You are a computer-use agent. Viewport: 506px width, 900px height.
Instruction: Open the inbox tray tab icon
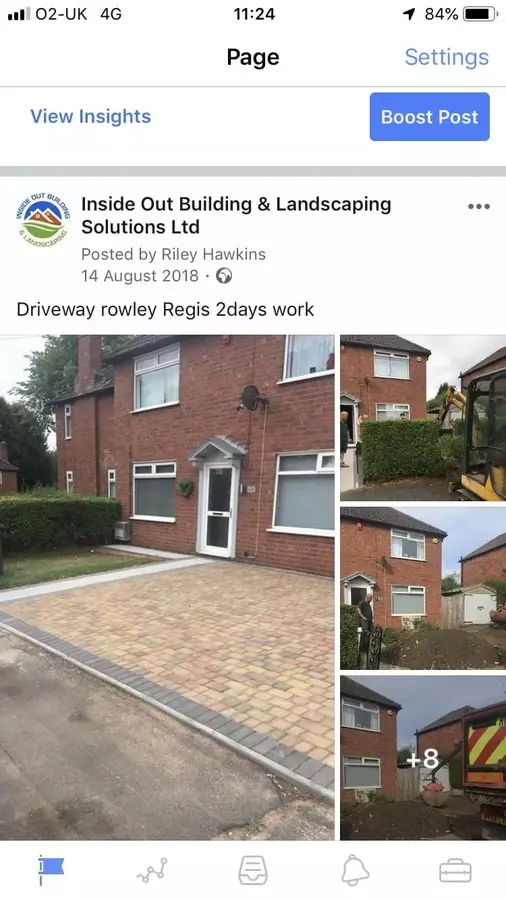coord(253,870)
